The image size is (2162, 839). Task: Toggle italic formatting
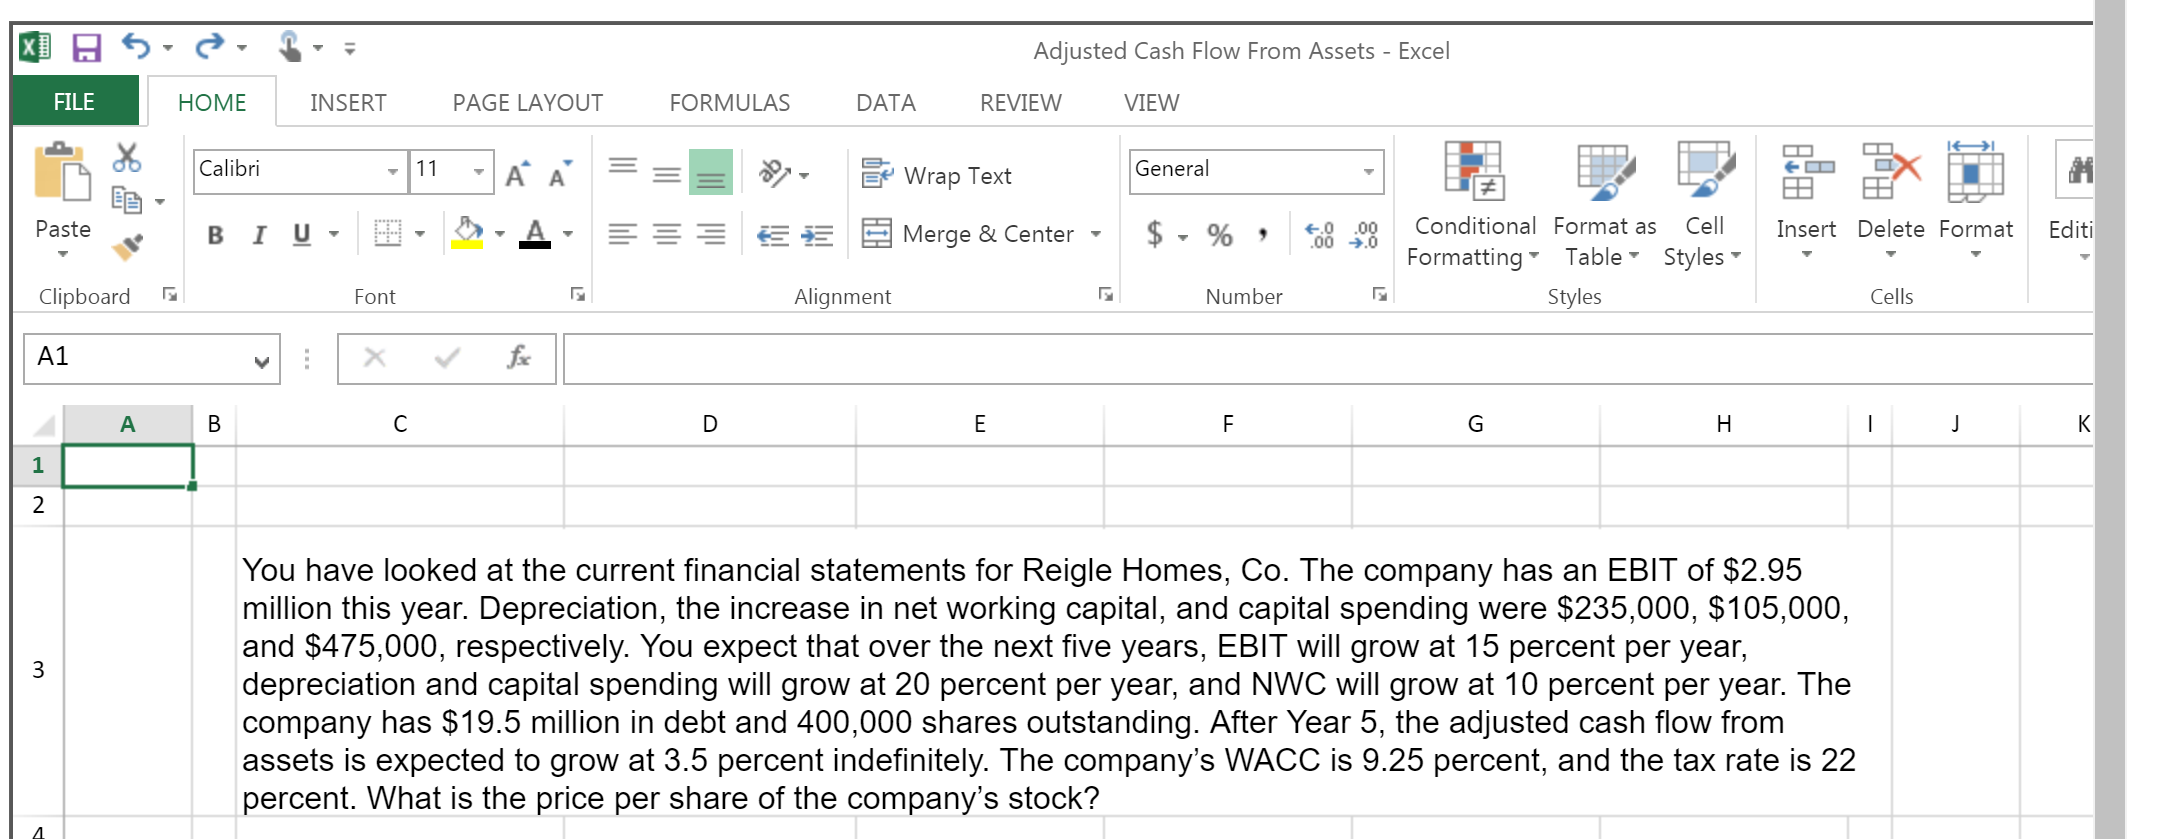pyautogui.click(x=258, y=234)
